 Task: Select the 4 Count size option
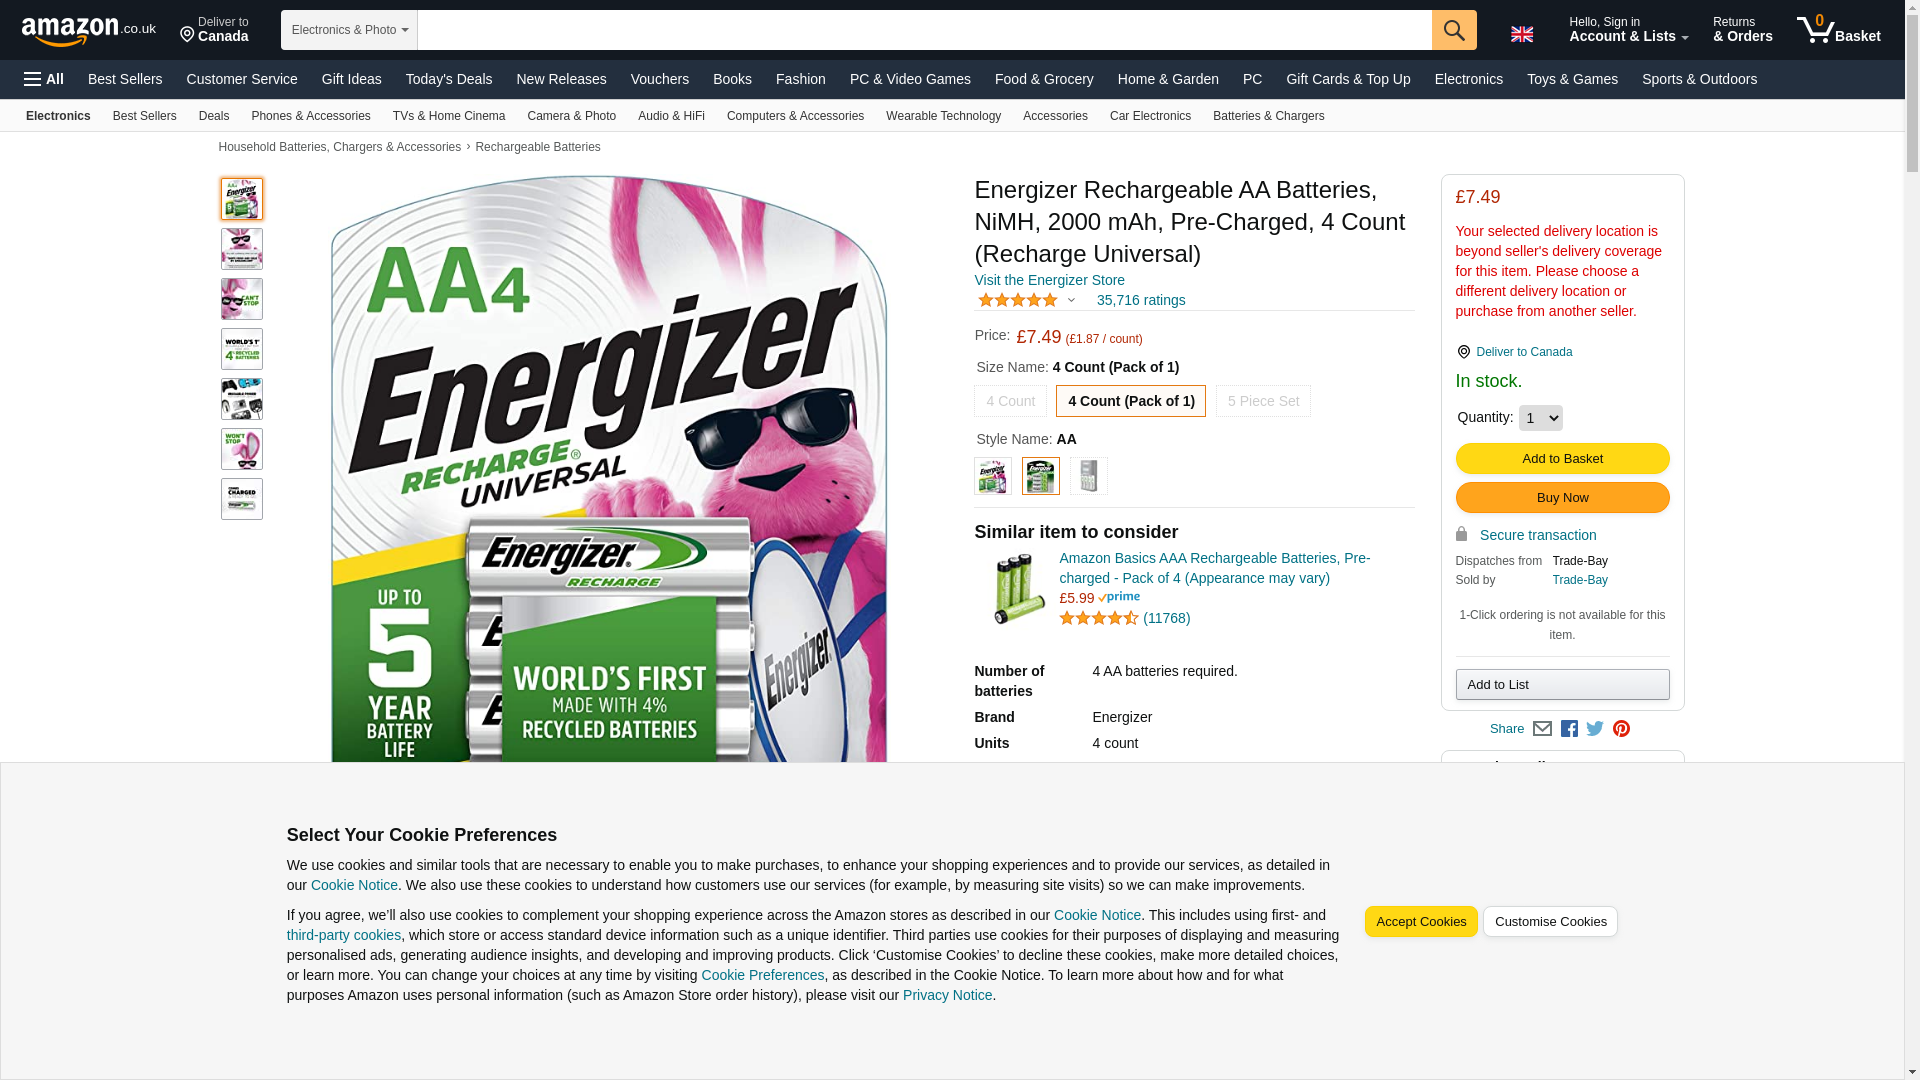coord(1010,401)
